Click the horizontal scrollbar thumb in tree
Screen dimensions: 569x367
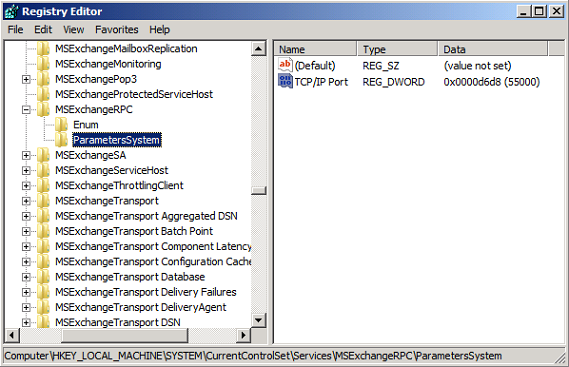pyautogui.click(x=124, y=335)
